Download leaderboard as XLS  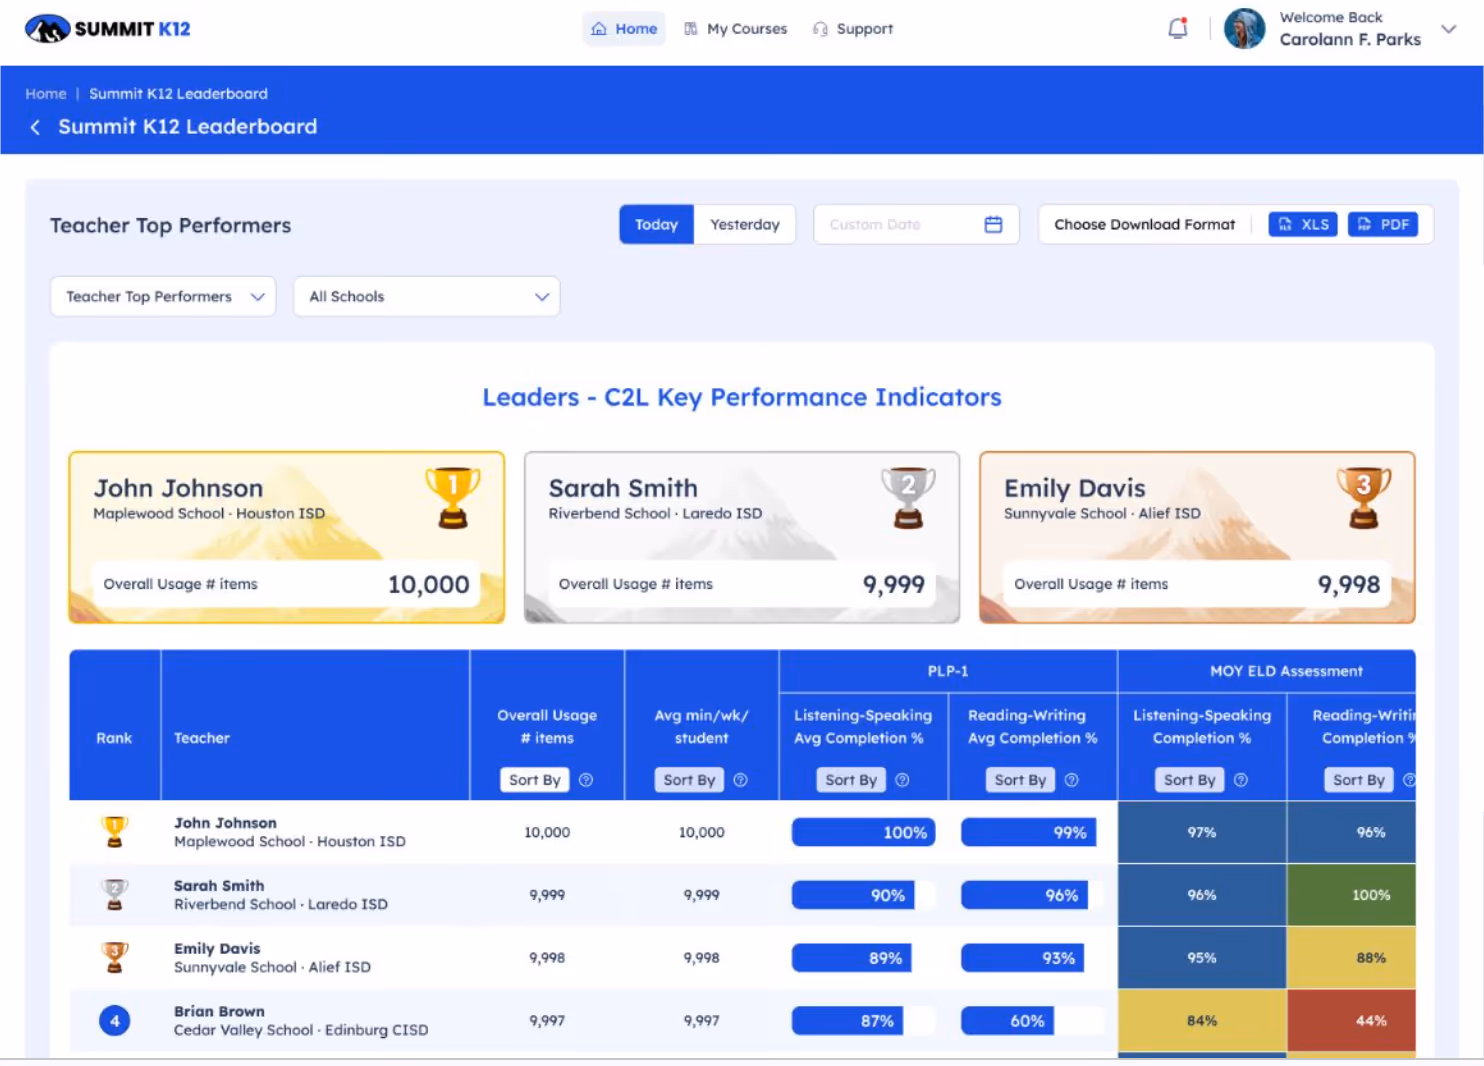(x=1303, y=224)
